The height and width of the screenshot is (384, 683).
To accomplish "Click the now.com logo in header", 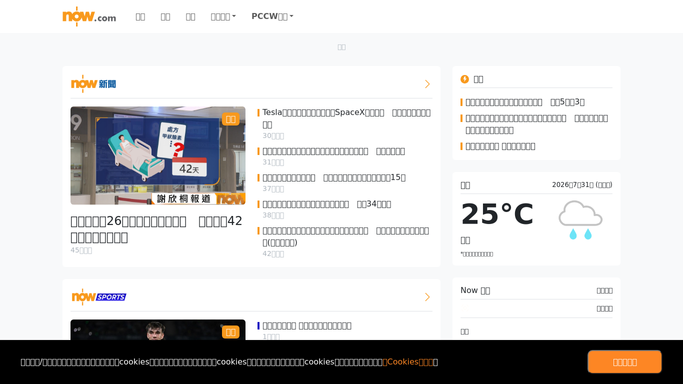I will (x=89, y=17).
